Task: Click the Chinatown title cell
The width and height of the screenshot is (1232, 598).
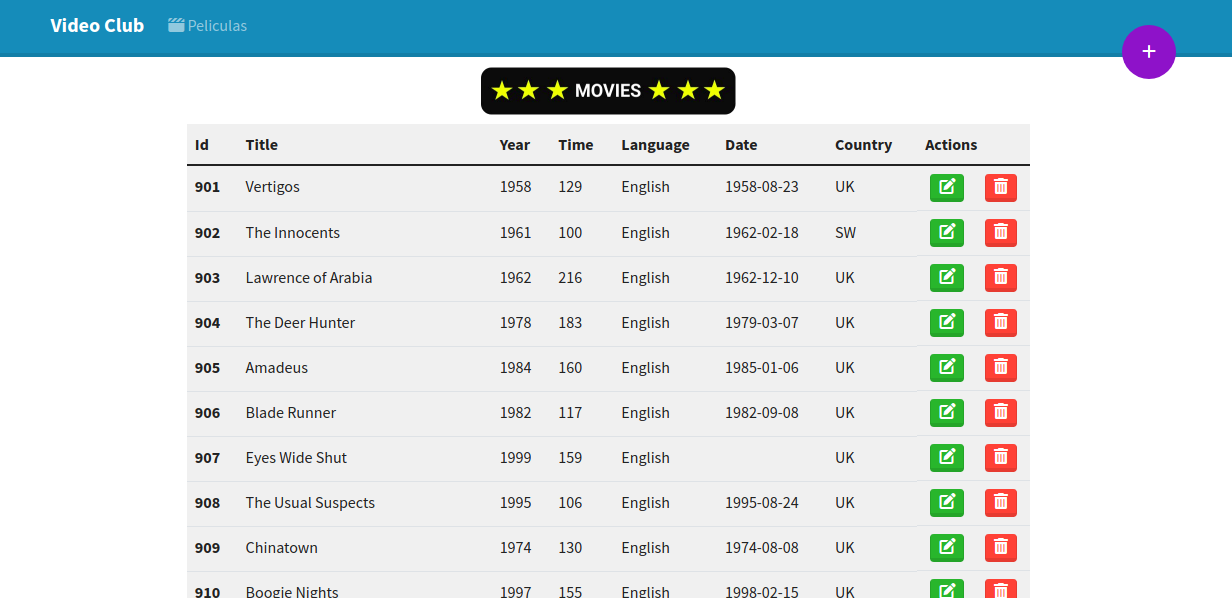Action: point(282,548)
